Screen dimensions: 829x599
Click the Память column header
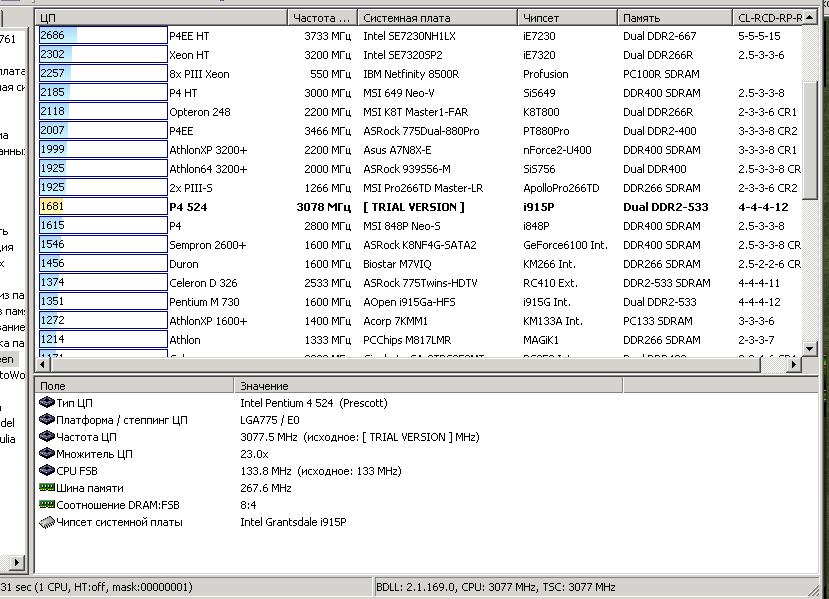[673, 18]
